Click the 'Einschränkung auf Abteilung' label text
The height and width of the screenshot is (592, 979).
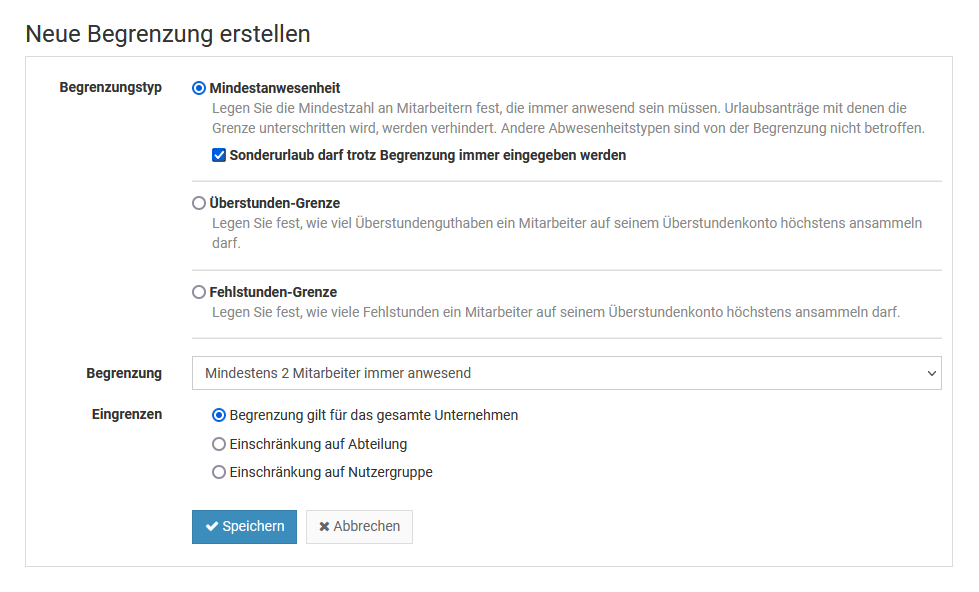tap(318, 444)
